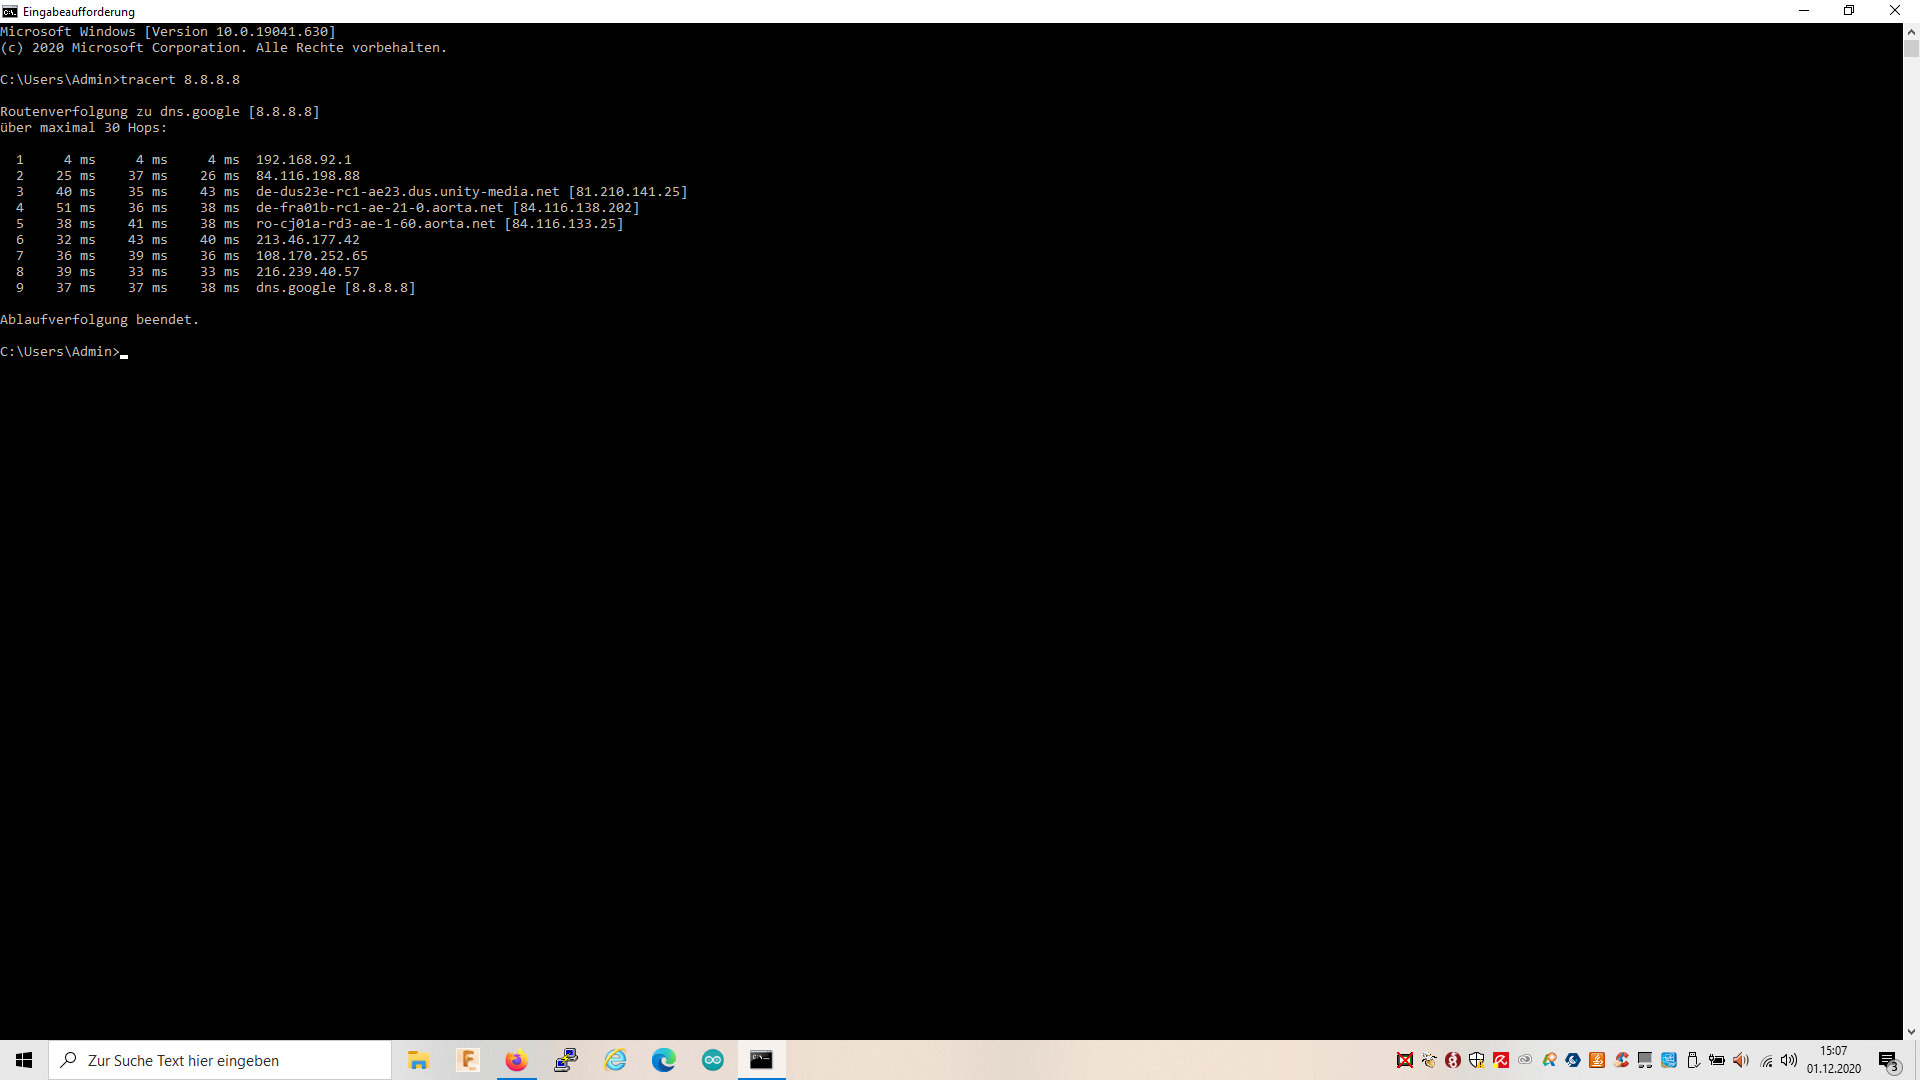The width and height of the screenshot is (1920, 1080).
Task: Open the Windows Start menu
Action: 24,1060
